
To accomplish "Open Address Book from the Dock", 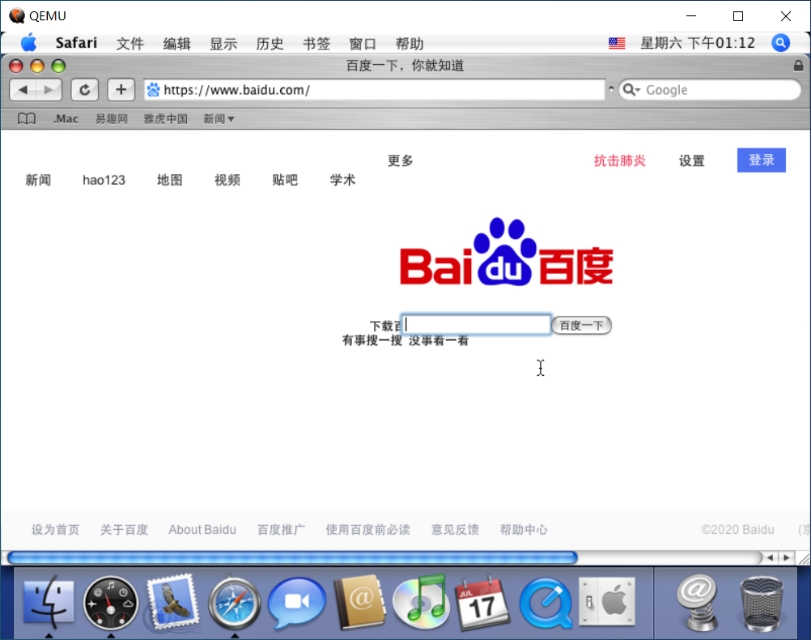I will pyautogui.click(x=359, y=603).
